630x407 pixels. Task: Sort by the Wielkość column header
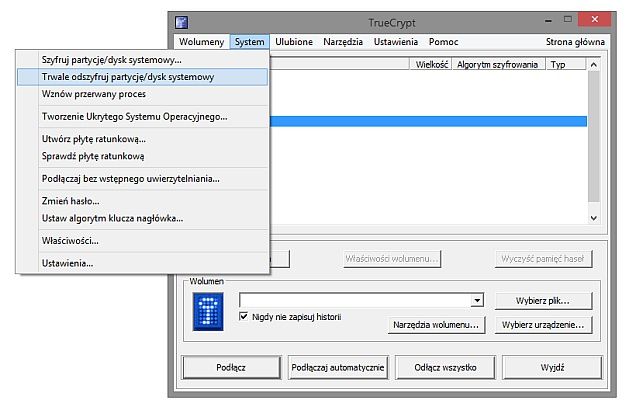(x=431, y=64)
